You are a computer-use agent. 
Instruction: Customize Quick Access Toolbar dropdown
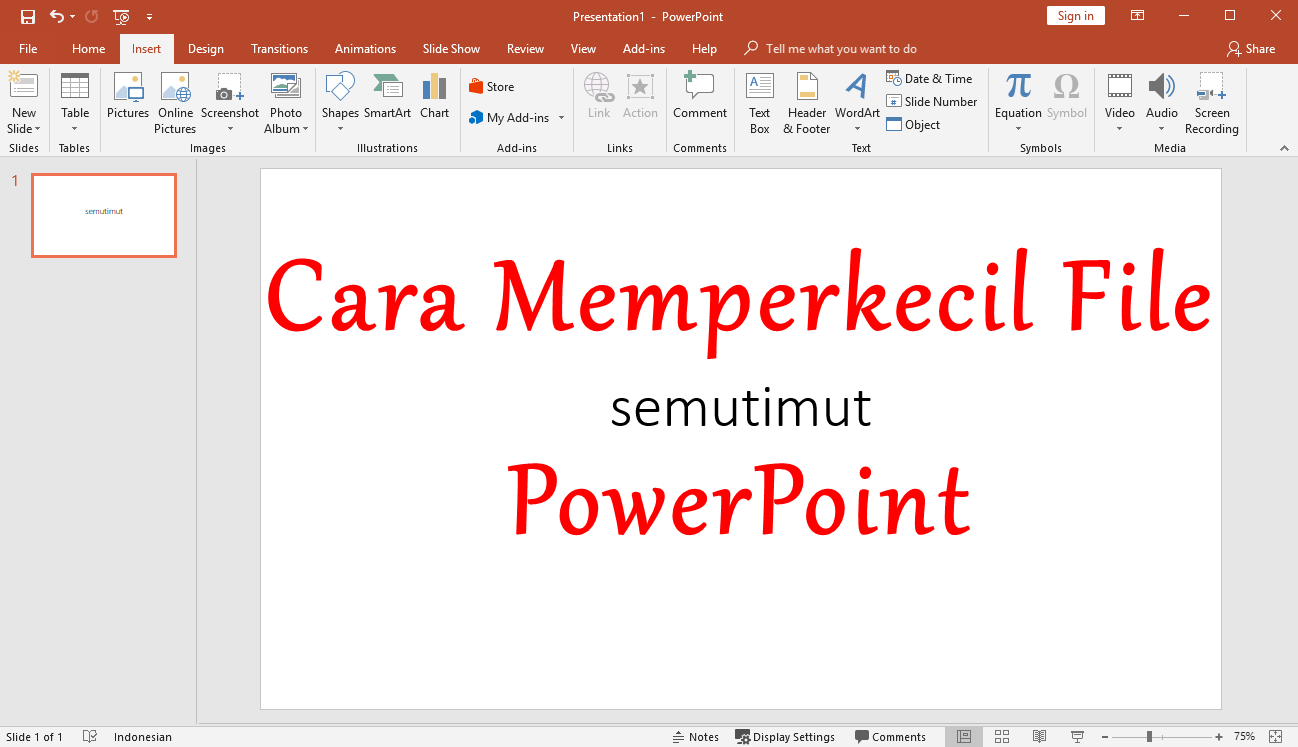[x=150, y=17]
